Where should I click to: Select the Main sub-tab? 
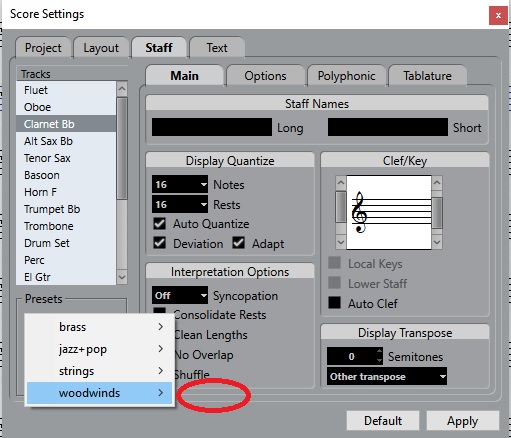point(184,76)
